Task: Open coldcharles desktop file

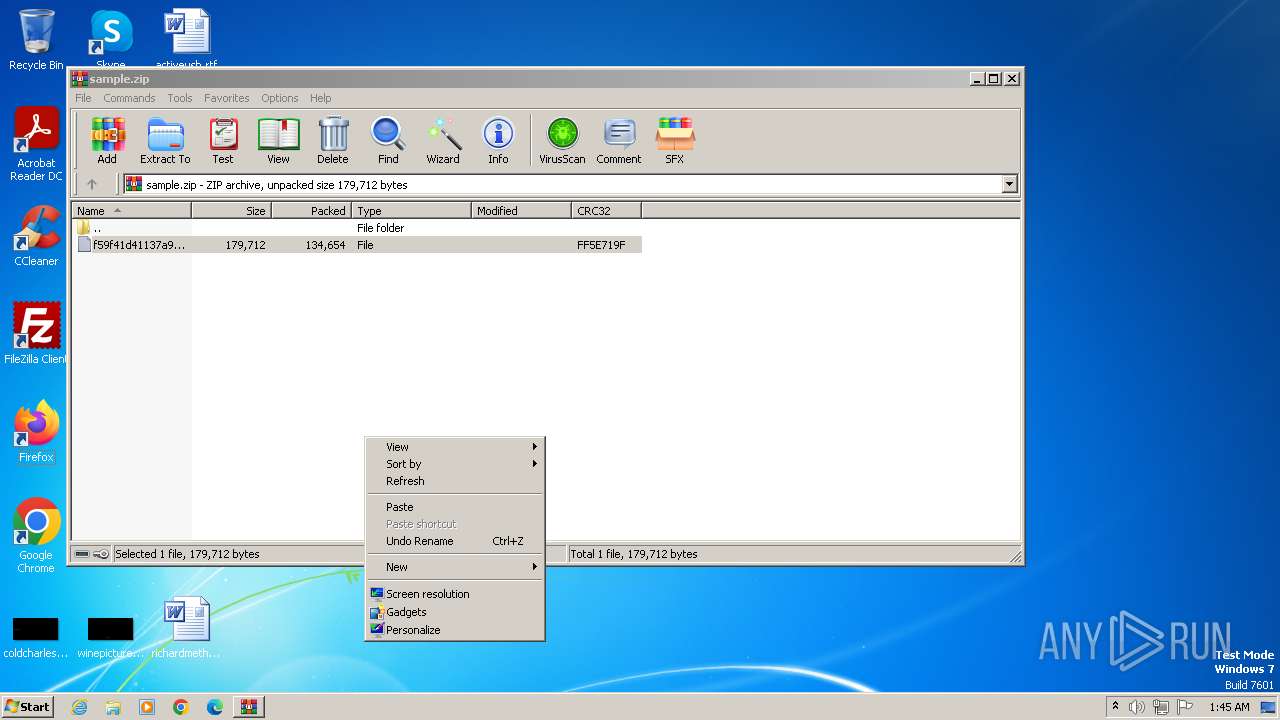Action: coord(36,636)
